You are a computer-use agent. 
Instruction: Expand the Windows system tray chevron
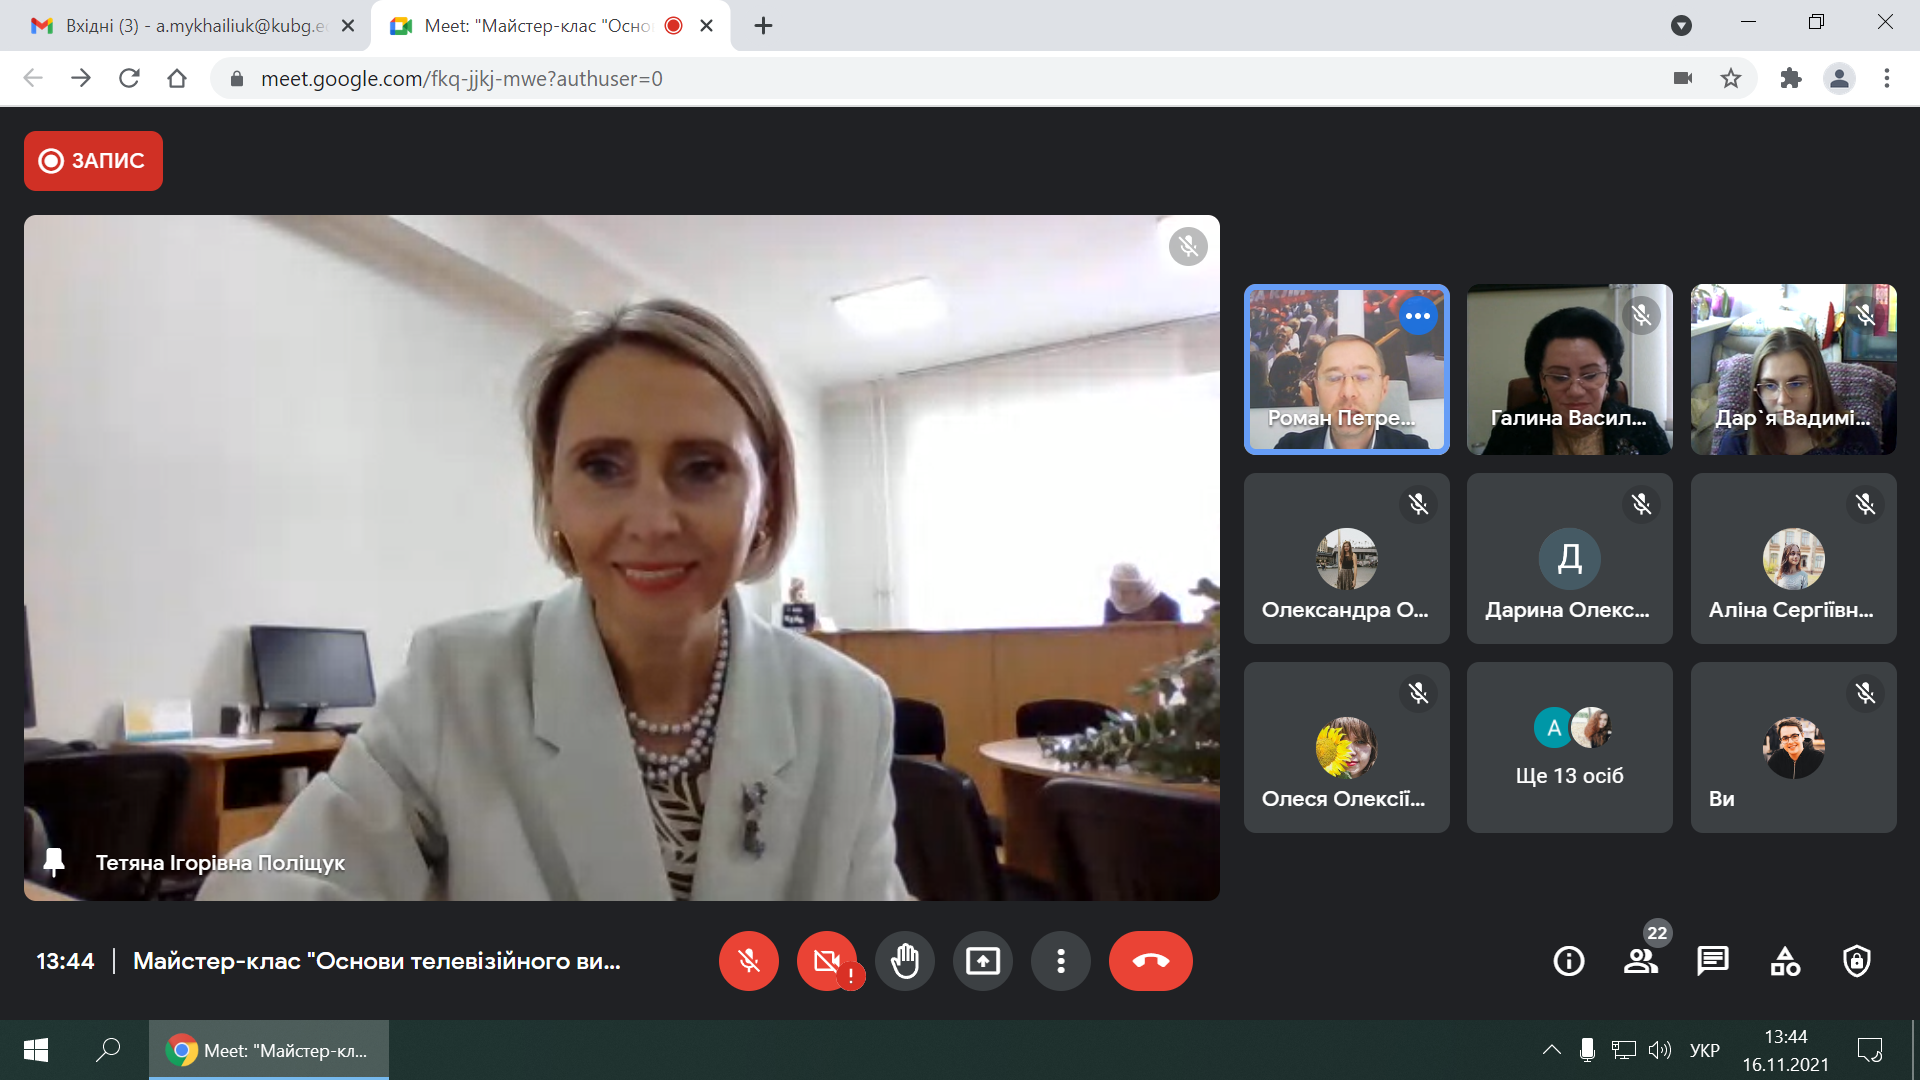1551,1049
